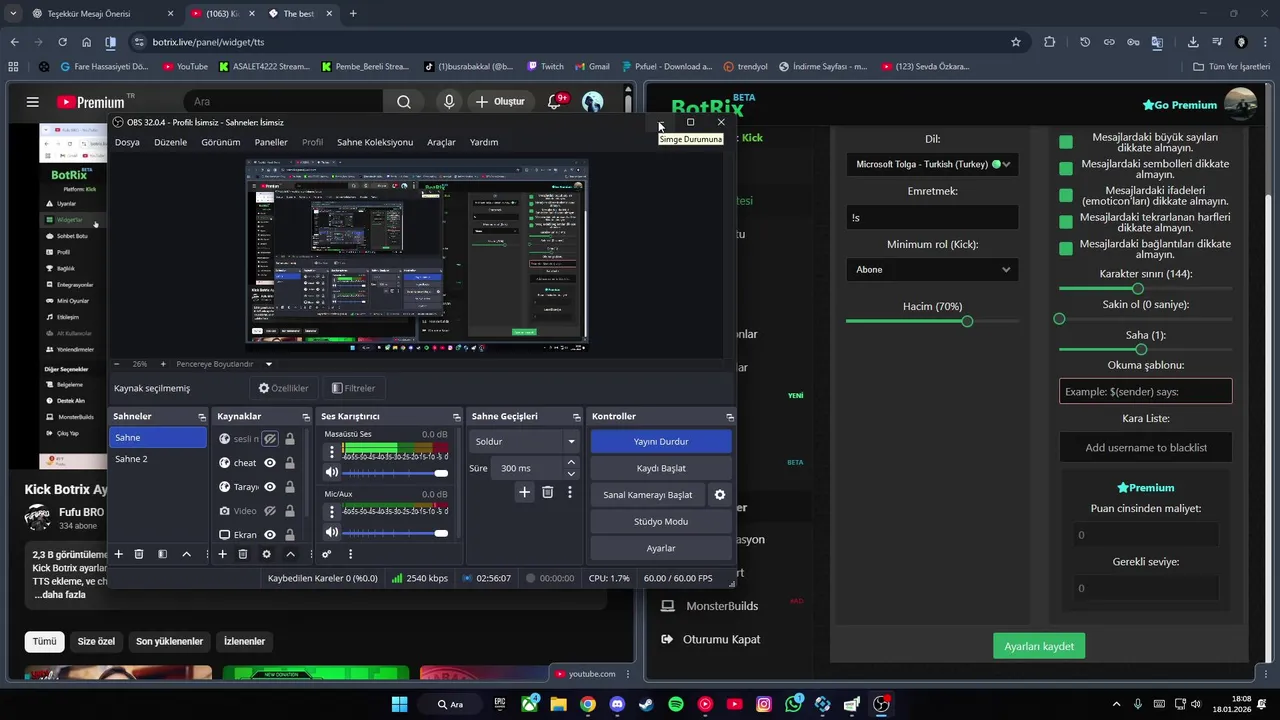Mute Mic/Aux speaker icon

pyautogui.click(x=332, y=533)
